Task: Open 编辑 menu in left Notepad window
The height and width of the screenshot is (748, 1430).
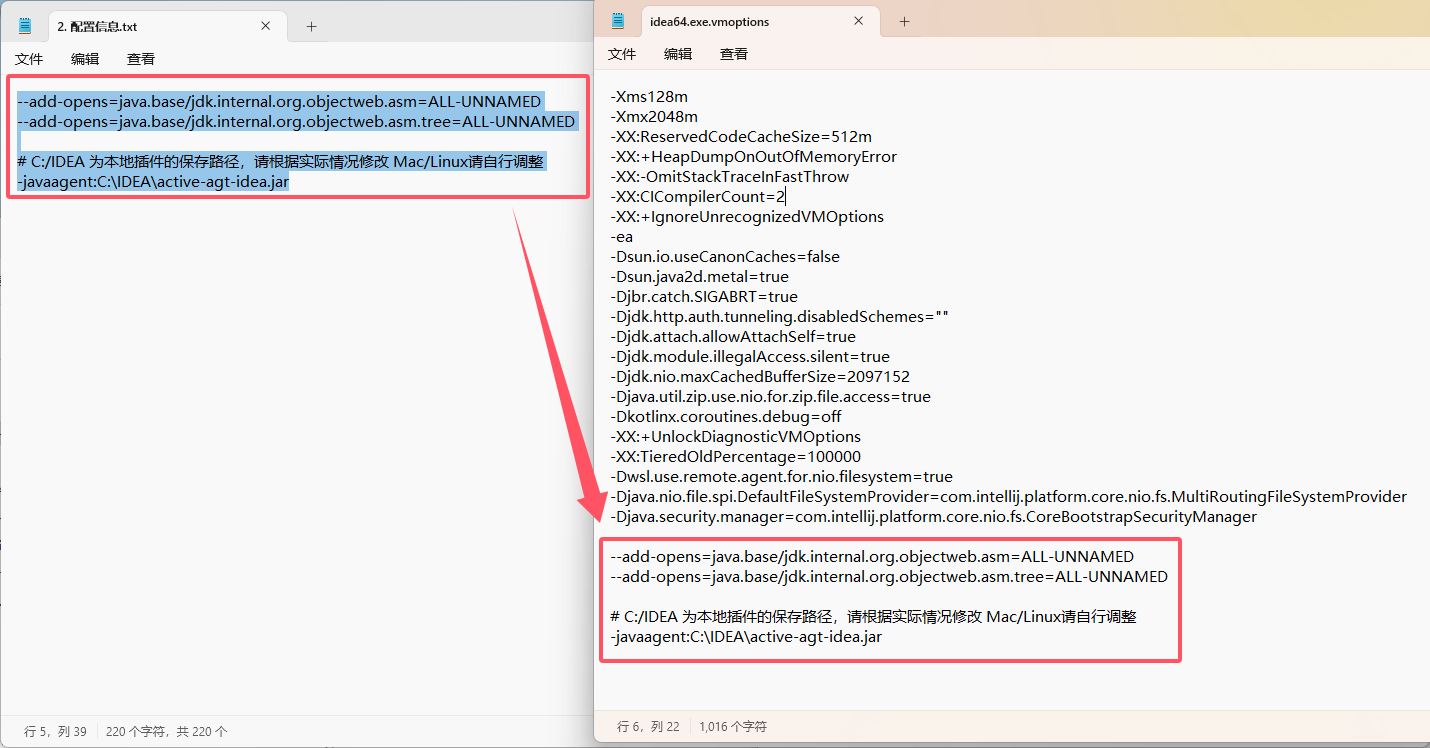Action: click(85, 59)
